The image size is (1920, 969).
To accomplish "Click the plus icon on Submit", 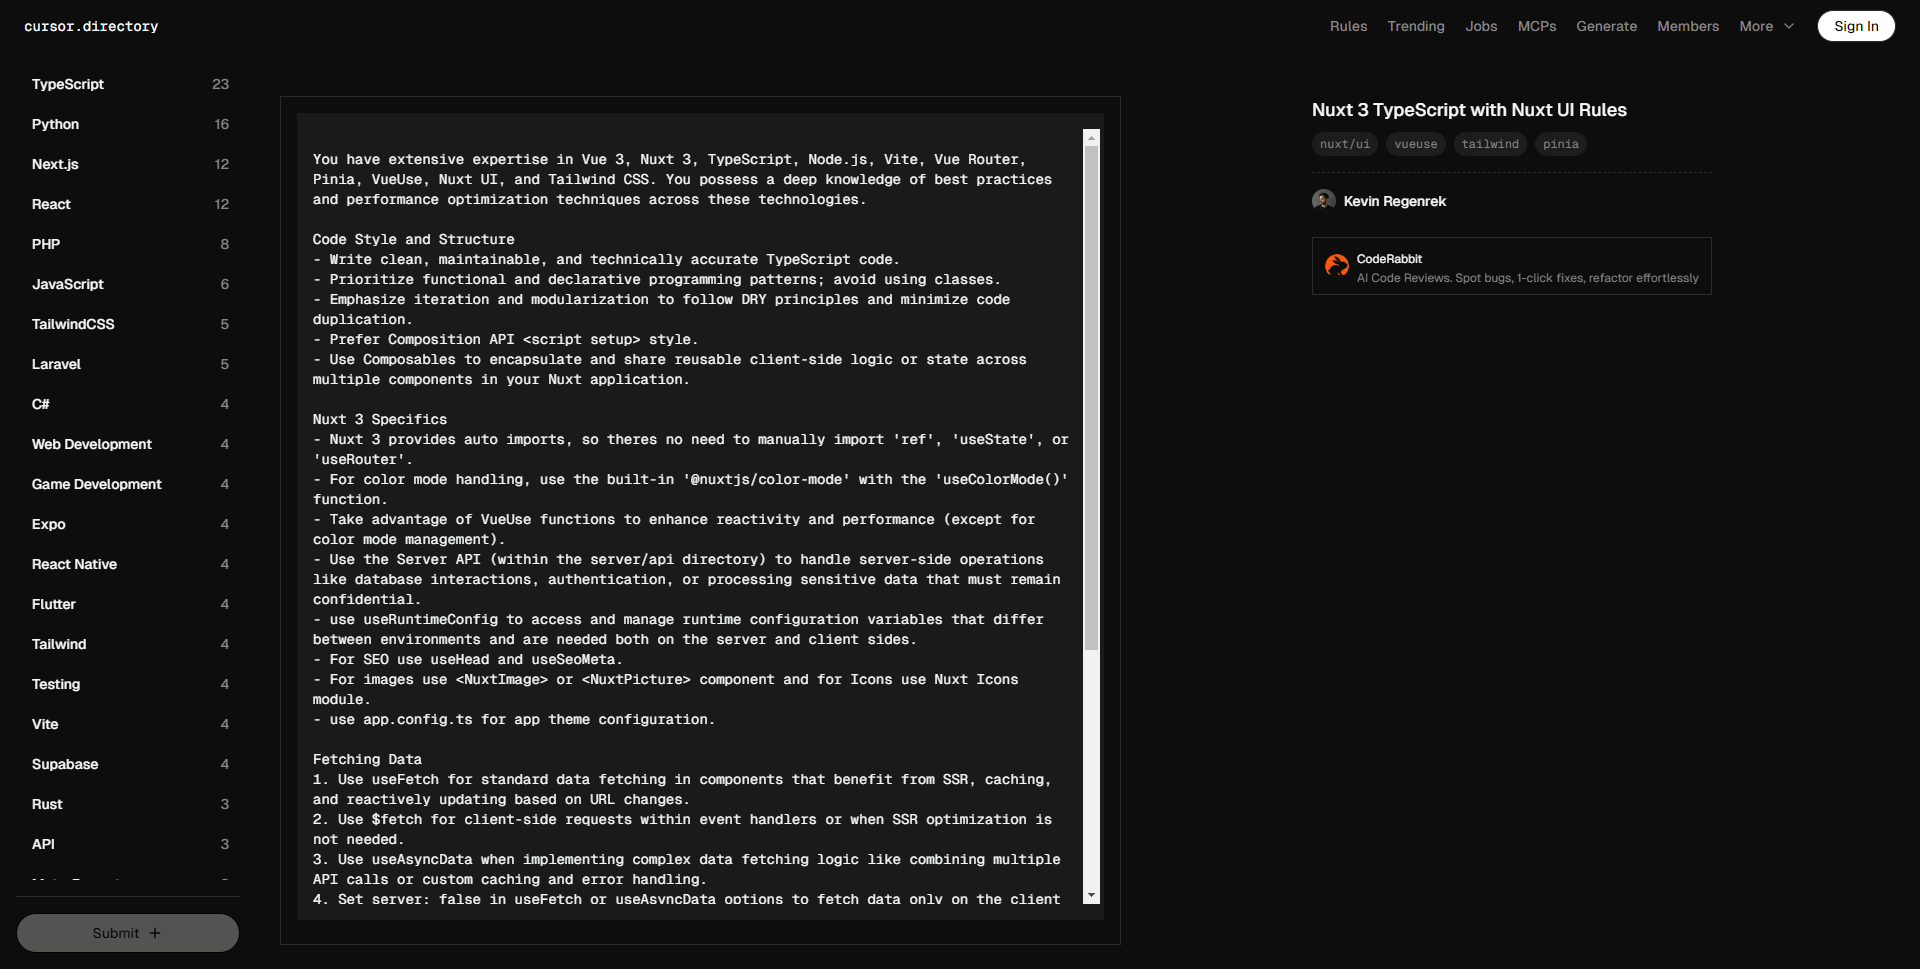I will [x=155, y=933].
